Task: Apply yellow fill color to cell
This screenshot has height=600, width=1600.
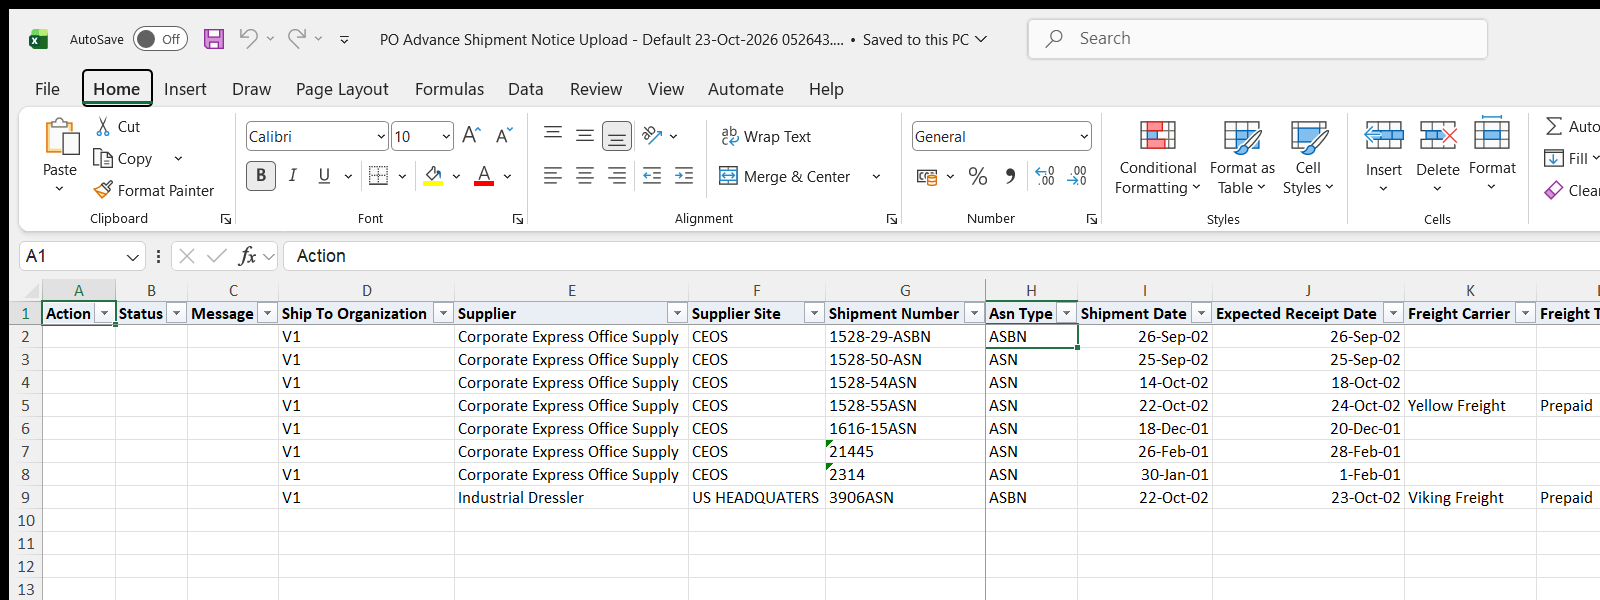Action: pyautogui.click(x=433, y=176)
